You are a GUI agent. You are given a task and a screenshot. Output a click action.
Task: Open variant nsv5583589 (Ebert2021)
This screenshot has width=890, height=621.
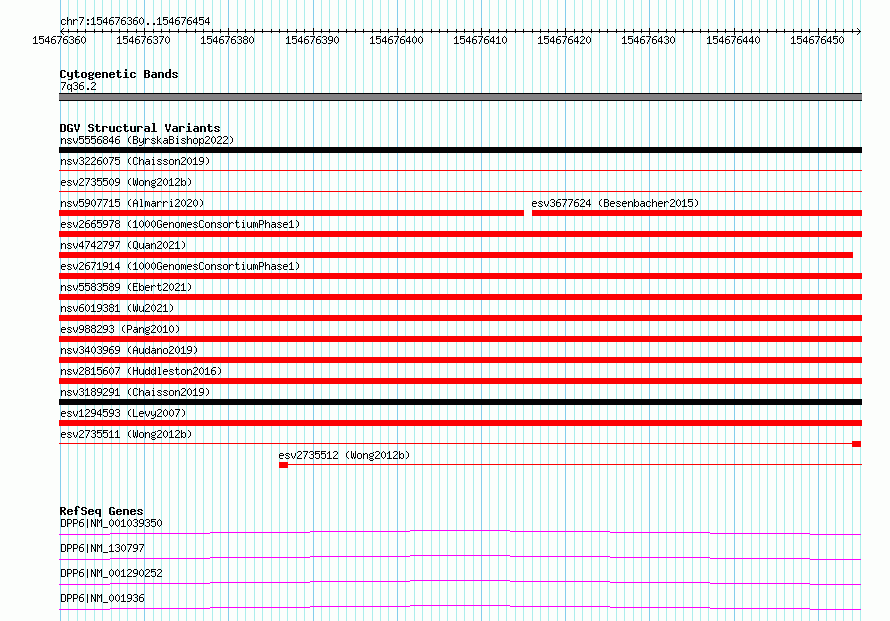click(126, 287)
